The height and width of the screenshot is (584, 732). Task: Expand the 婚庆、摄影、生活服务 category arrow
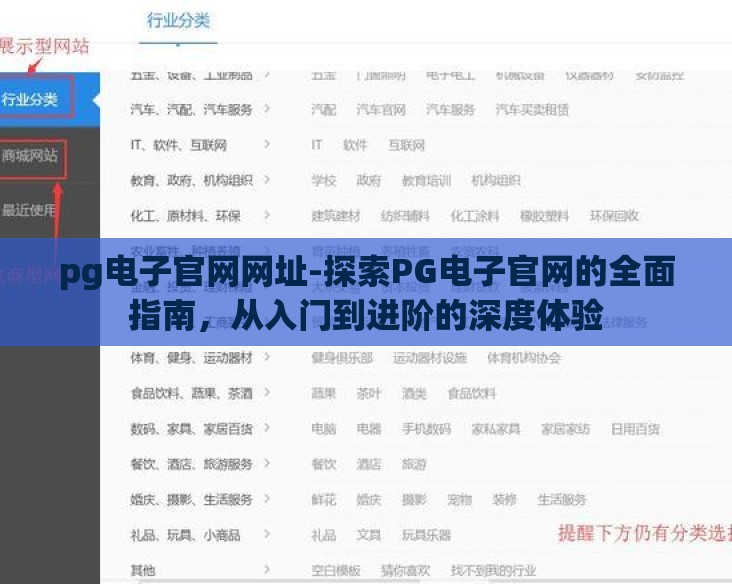pos(267,499)
